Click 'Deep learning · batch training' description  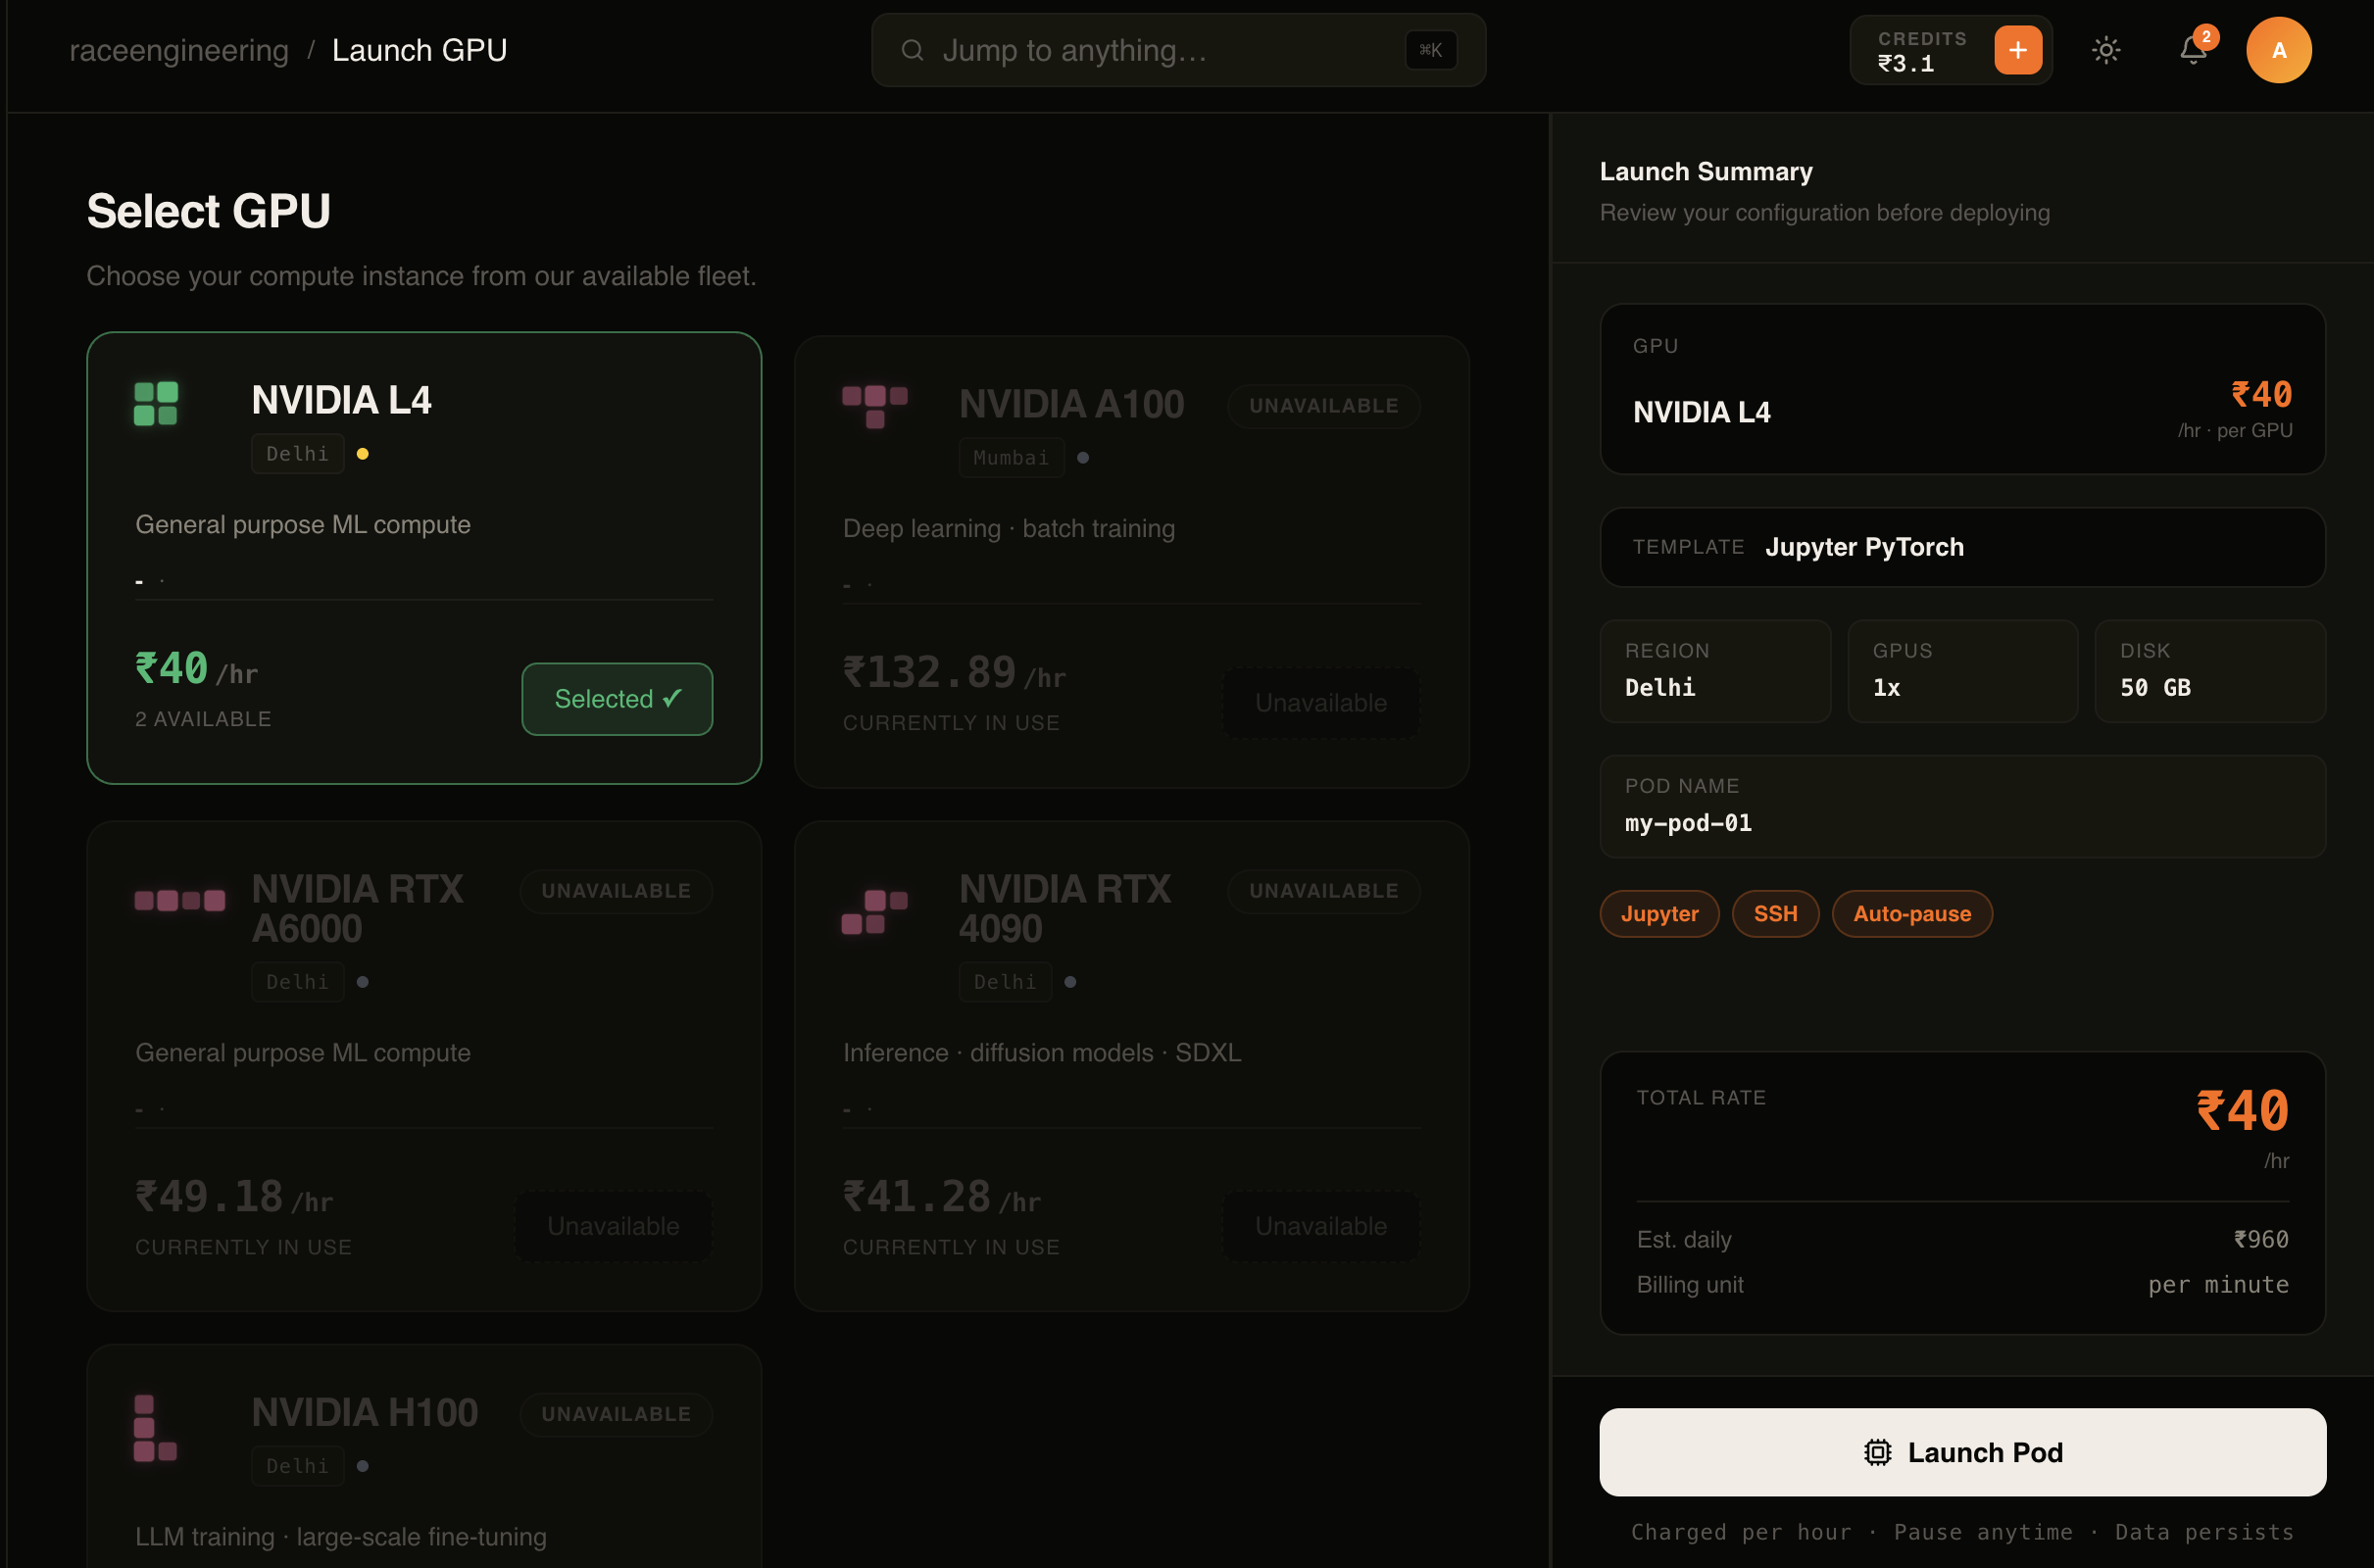[x=1008, y=529]
